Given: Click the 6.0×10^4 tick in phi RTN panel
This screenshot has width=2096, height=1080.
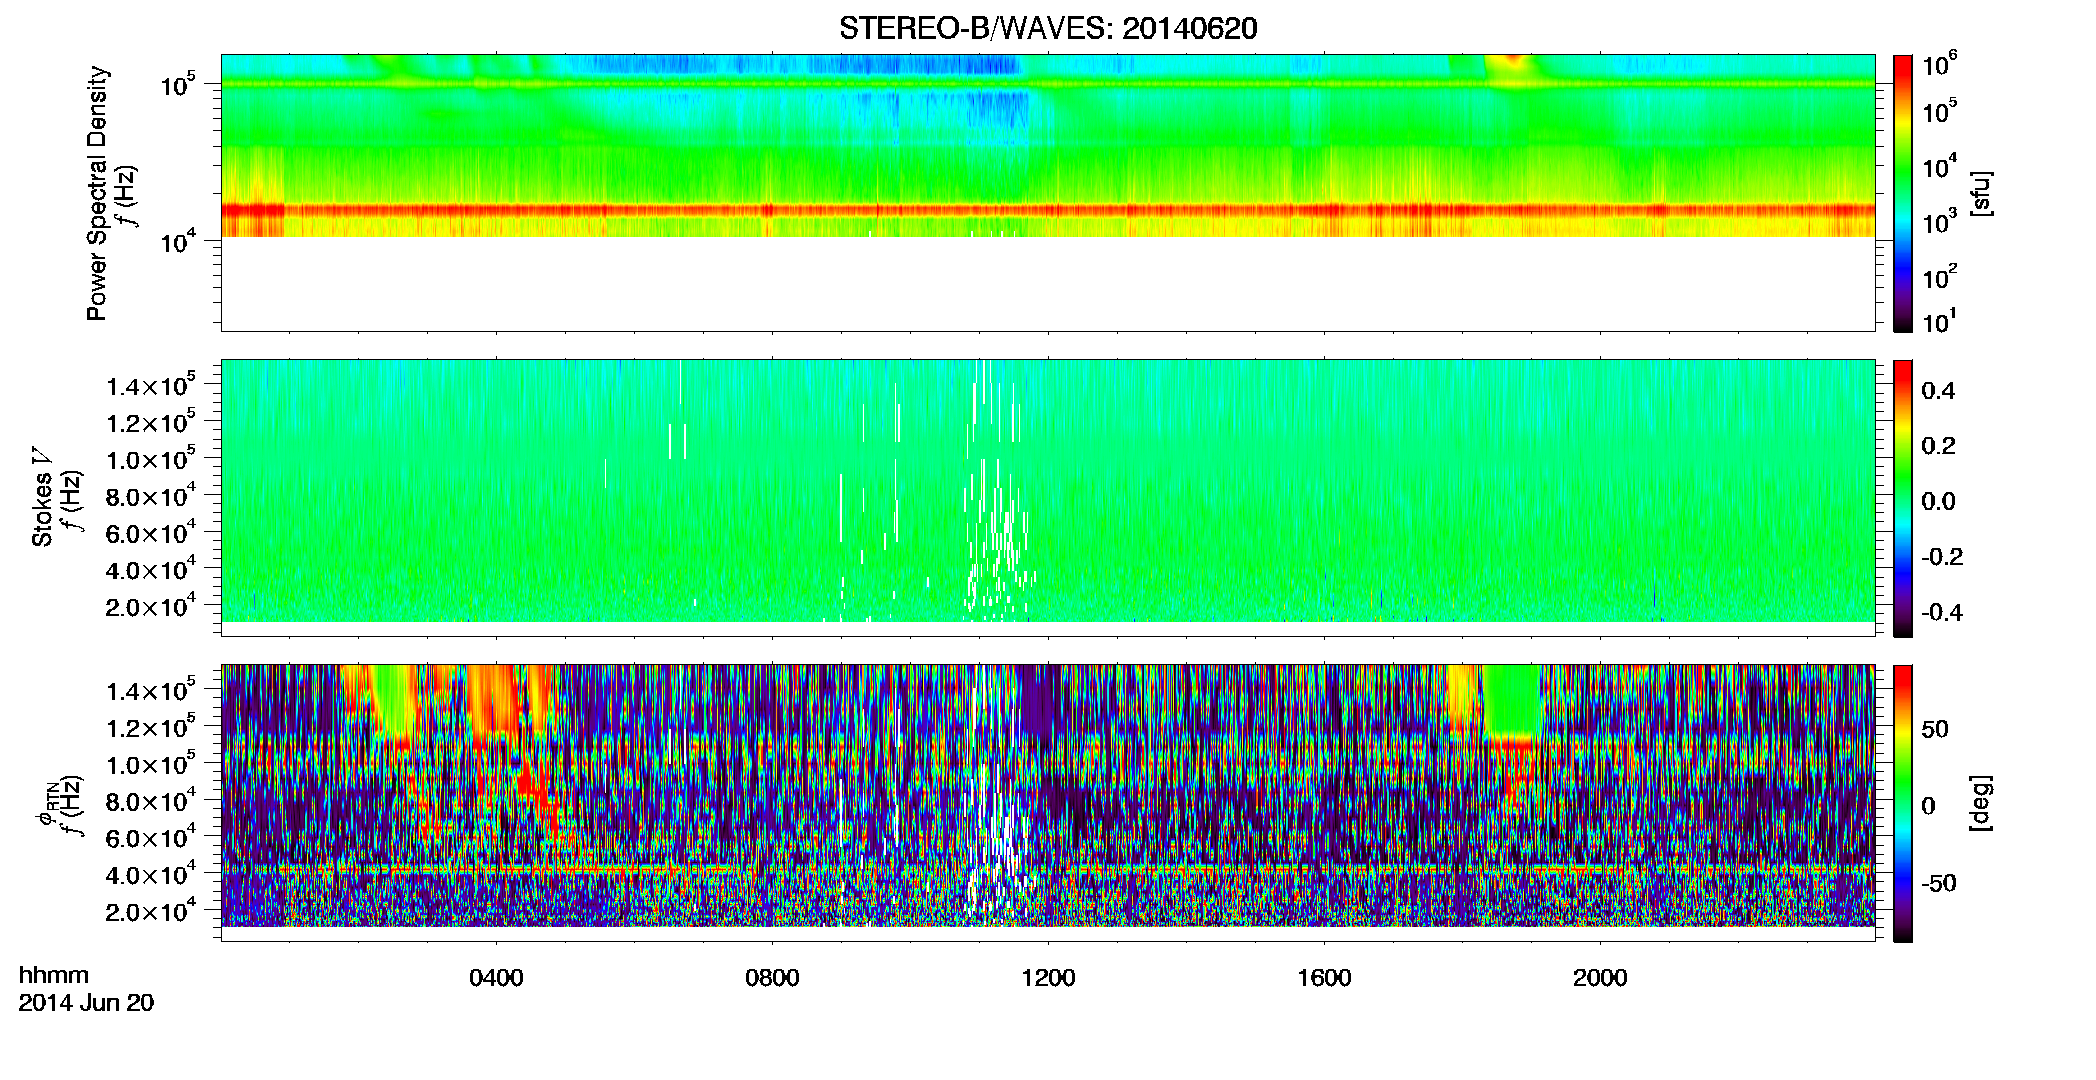Looking at the screenshot, I should [151, 836].
